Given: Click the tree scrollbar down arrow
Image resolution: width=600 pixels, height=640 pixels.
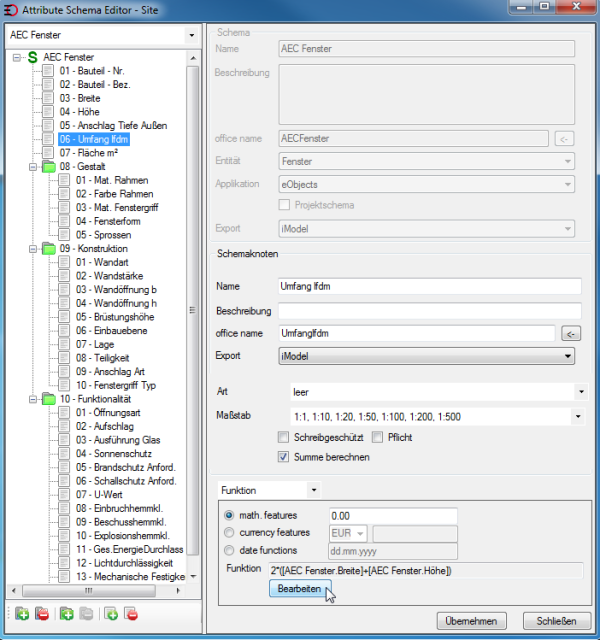Looking at the screenshot, I should coord(193,577).
